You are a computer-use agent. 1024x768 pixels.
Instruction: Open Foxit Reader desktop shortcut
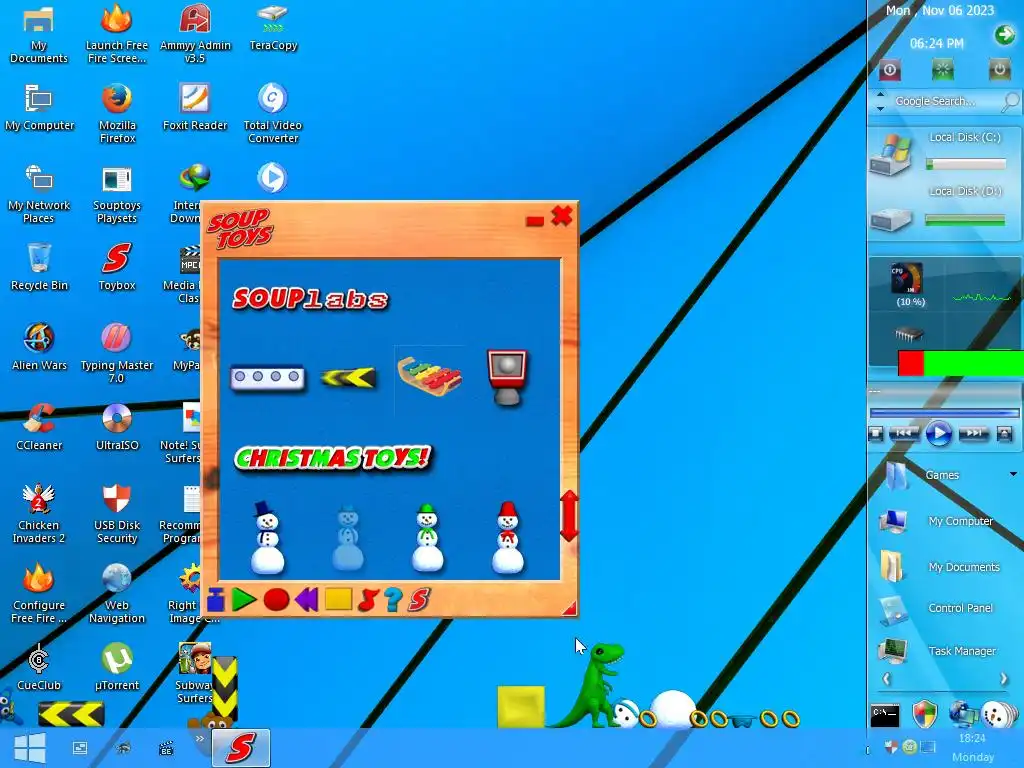195,108
